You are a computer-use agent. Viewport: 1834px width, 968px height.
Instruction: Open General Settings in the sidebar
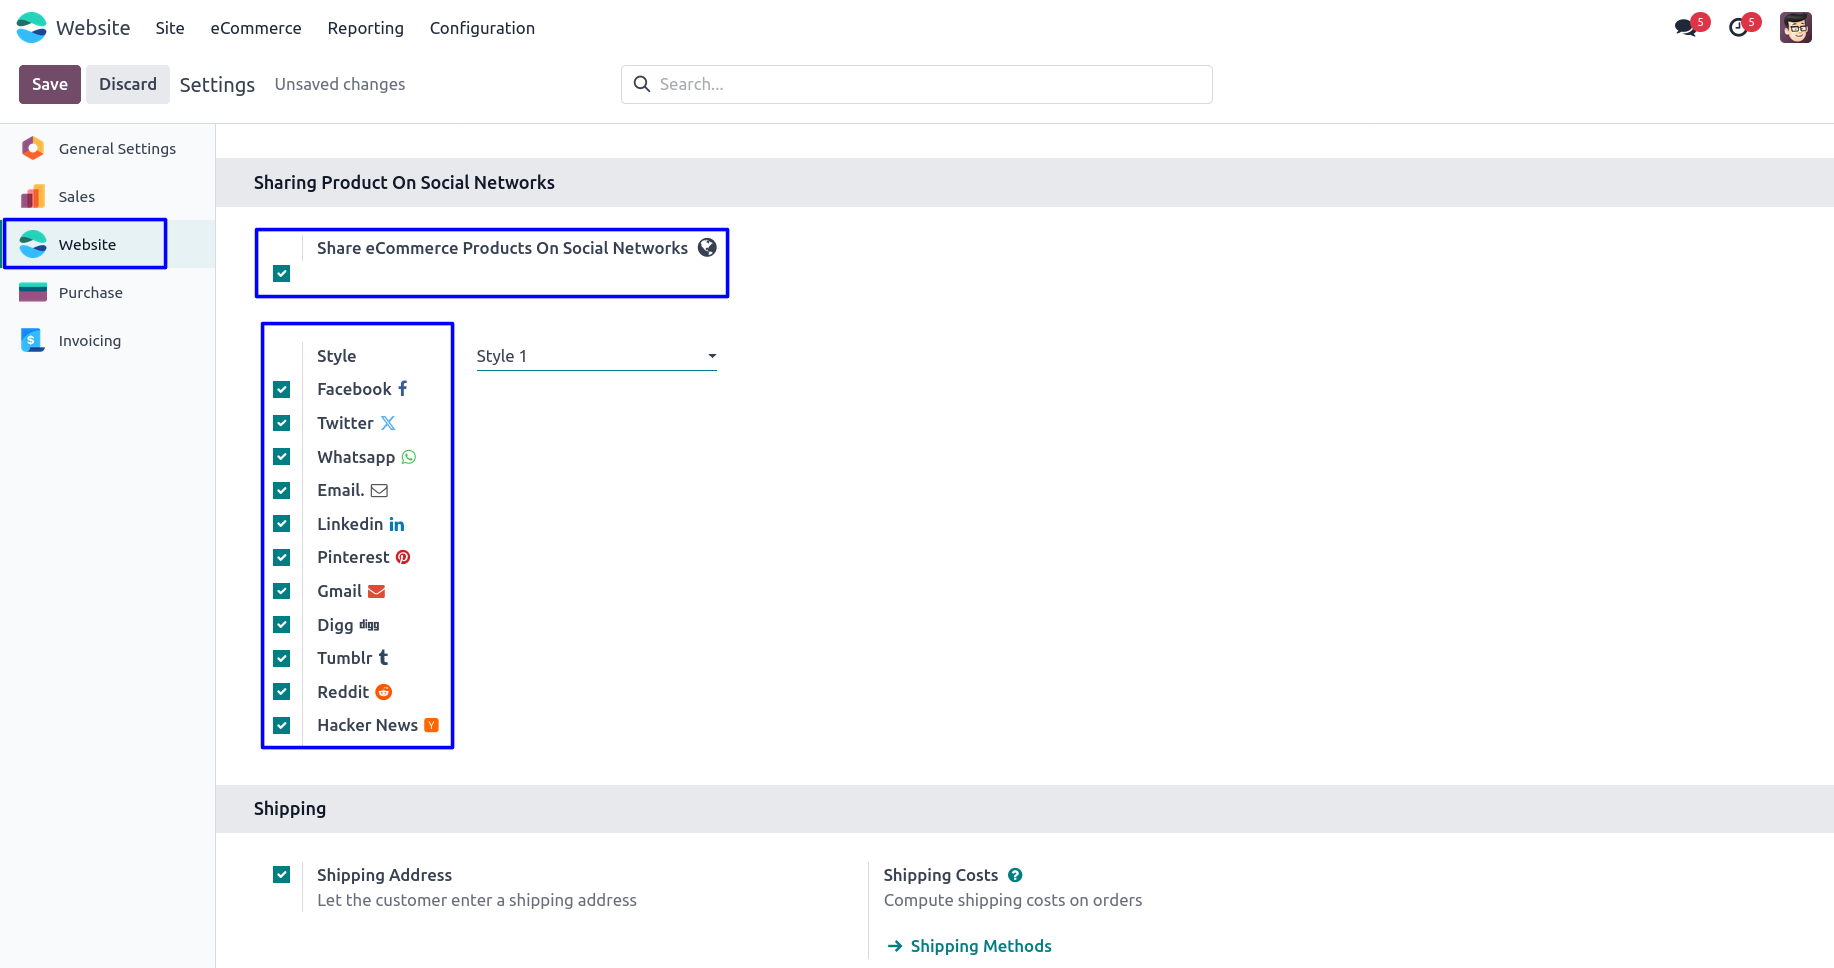tap(117, 149)
